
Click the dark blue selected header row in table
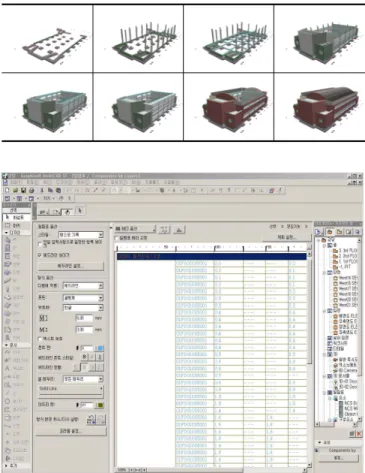tap(211, 256)
